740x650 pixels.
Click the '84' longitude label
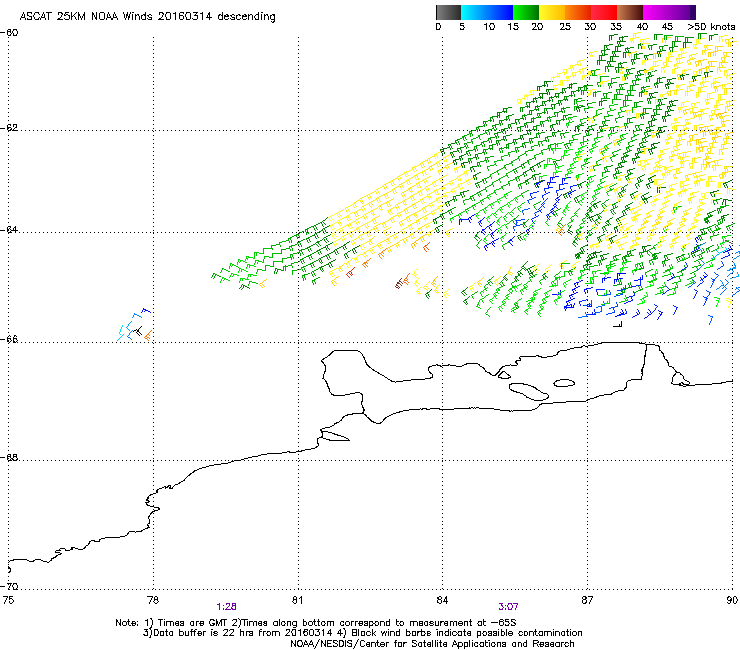pyautogui.click(x=442, y=600)
